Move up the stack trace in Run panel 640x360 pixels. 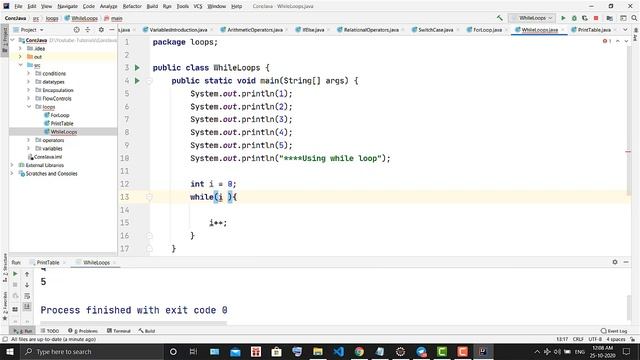click(27, 274)
